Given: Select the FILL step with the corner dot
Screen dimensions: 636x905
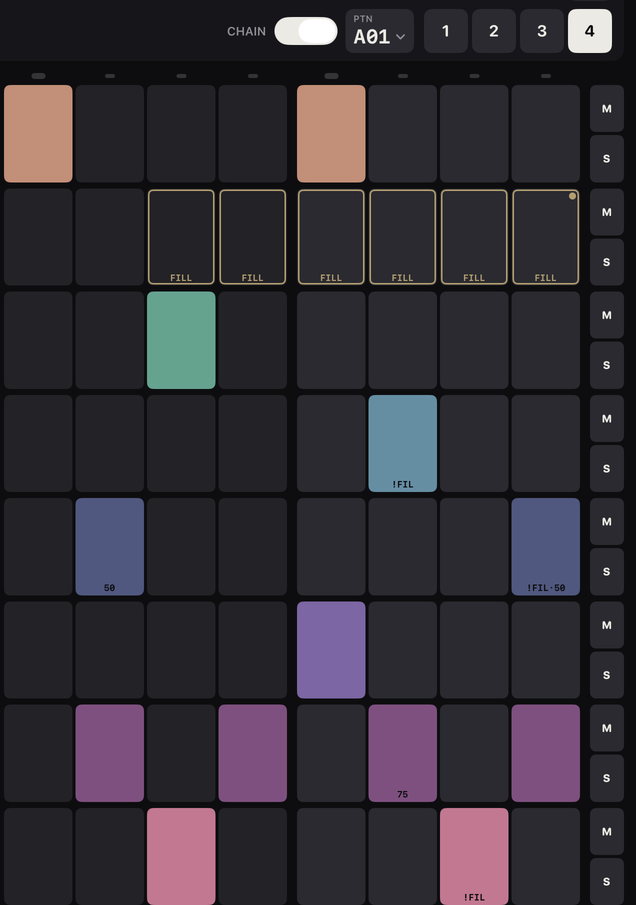Looking at the screenshot, I should (545, 237).
